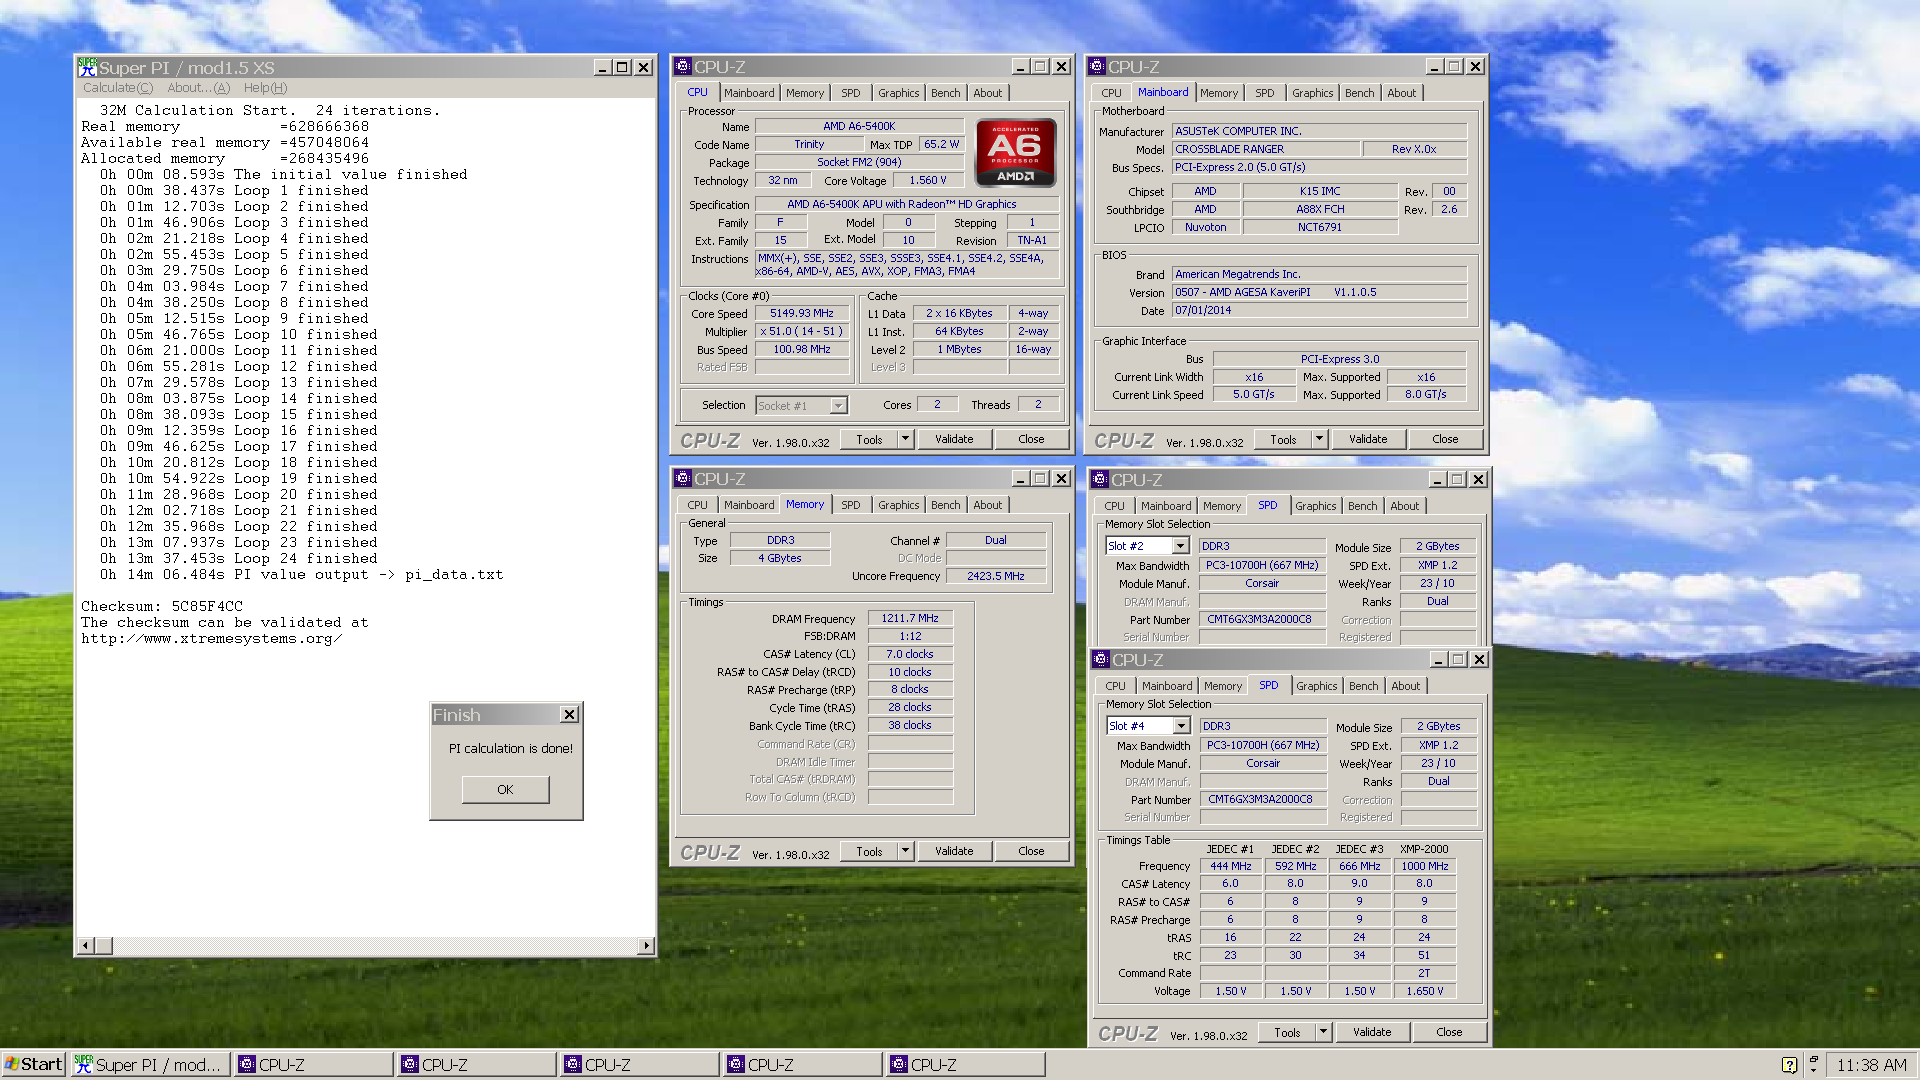This screenshot has width=1920, height=1080.
Task: Click the CPU-Z icon in the processor window title bar
Action: pyautogui.click(x=683, y=67)
